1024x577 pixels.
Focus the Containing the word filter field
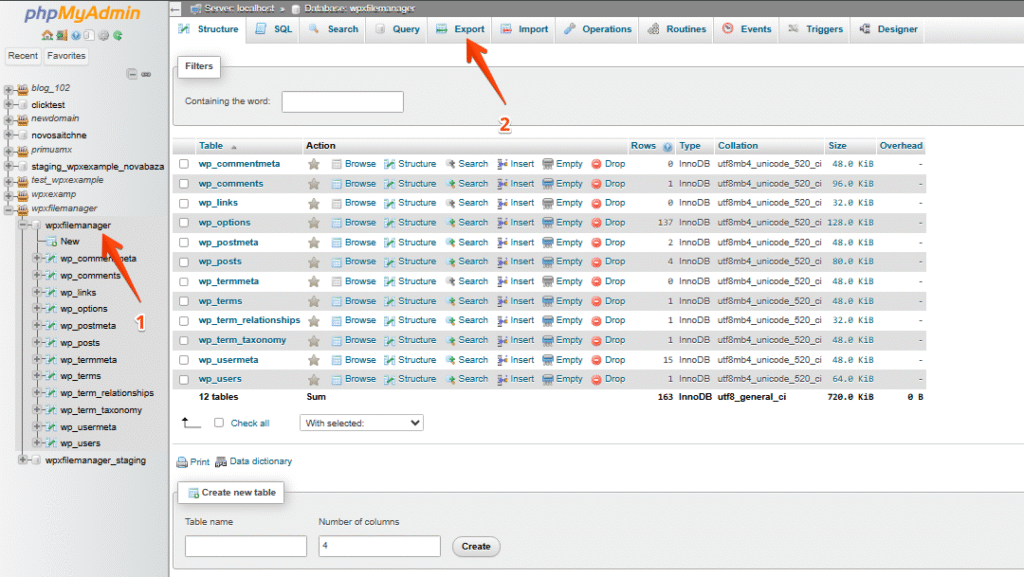343,102
